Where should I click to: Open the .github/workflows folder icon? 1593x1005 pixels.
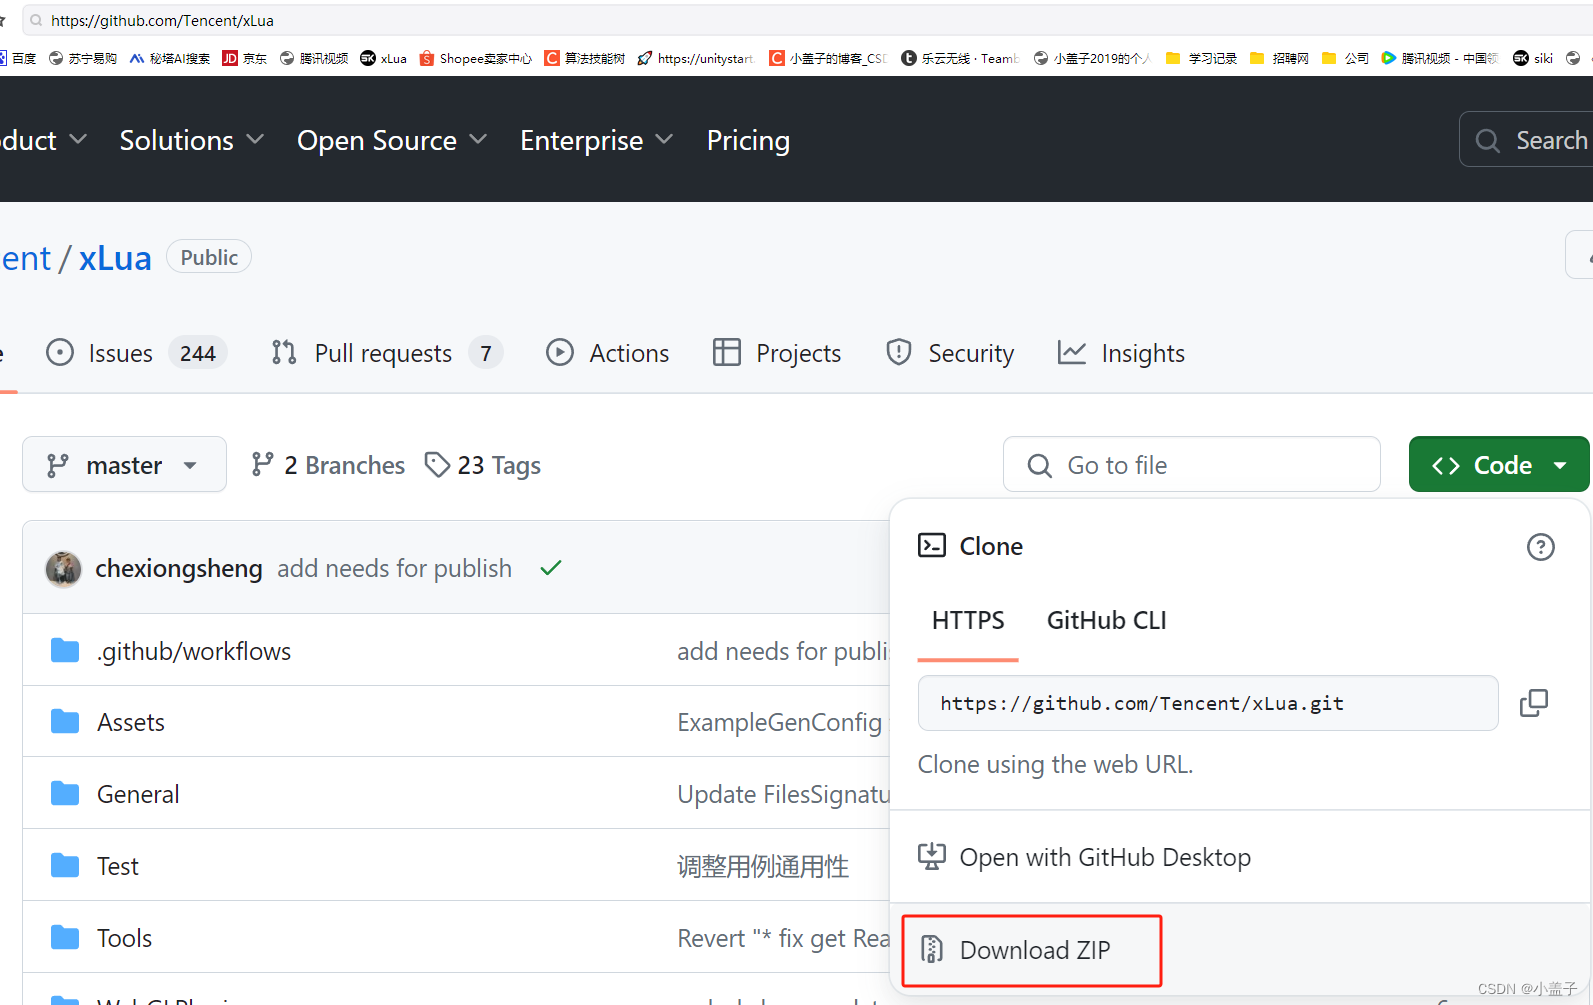click(x=65, y=651)
